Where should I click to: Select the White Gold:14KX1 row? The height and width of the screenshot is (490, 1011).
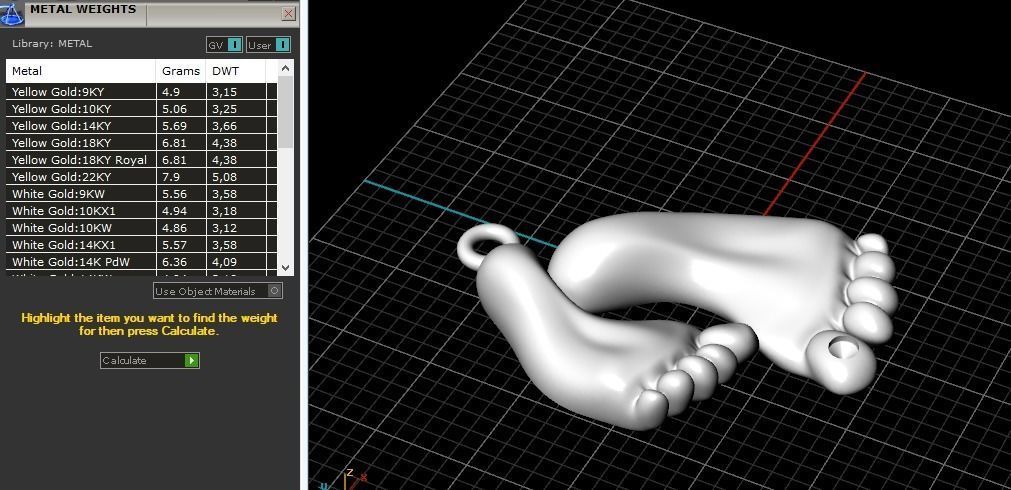point(141,245)
